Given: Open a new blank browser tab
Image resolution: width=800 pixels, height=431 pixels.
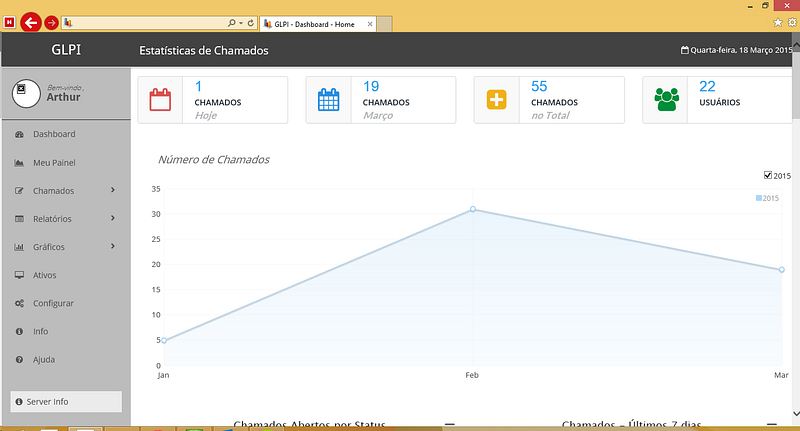Looking at the screenshot, I should tap(385, 24).
